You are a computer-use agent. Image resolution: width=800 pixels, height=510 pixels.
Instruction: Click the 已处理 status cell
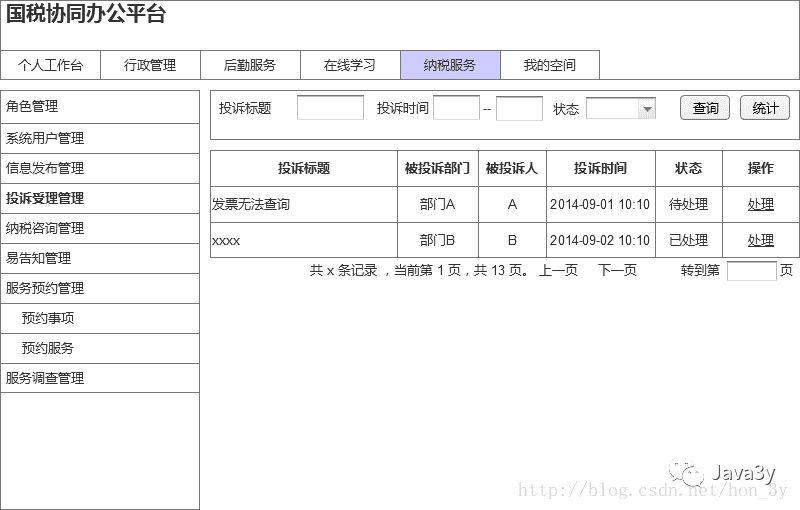tap(689, 240)
